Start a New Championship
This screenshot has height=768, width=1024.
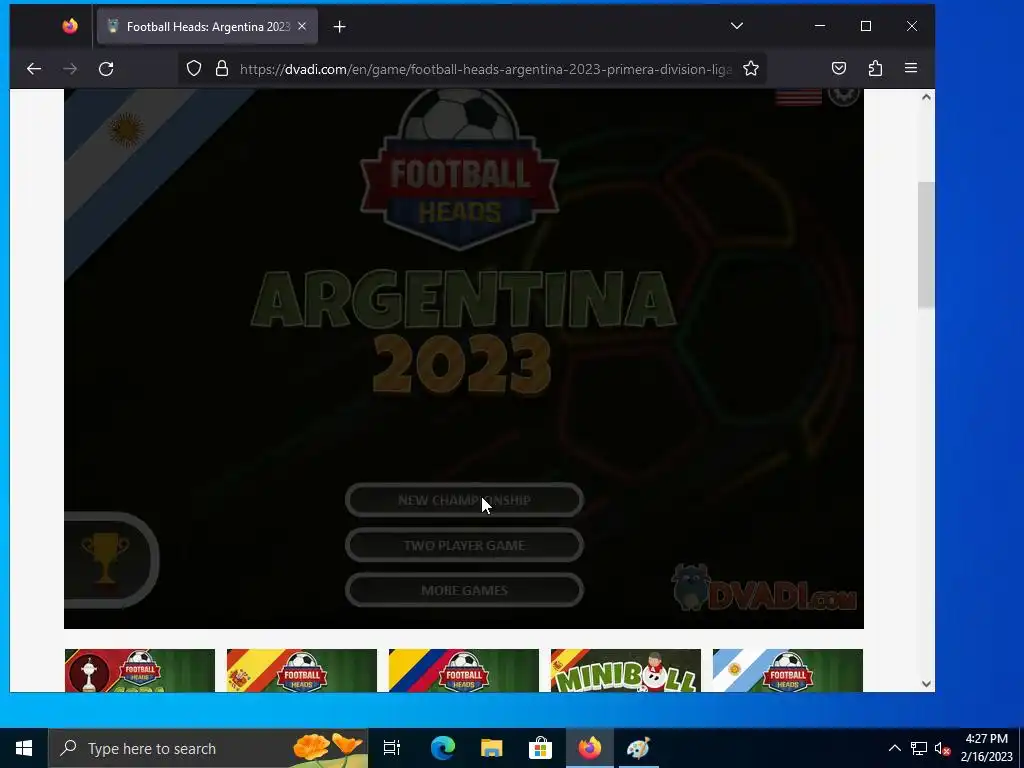[x=464, y=500]
